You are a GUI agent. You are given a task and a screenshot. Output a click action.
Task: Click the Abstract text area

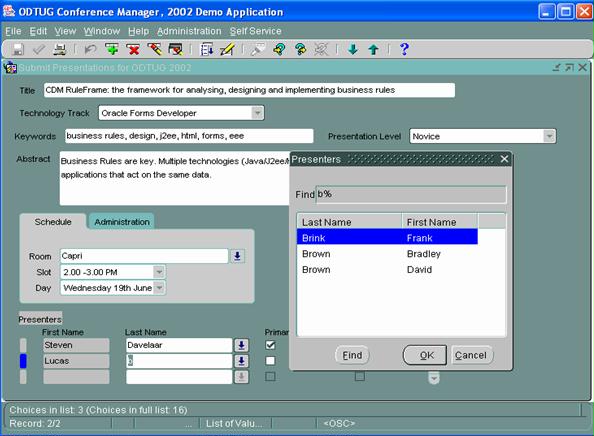[175, 178]
